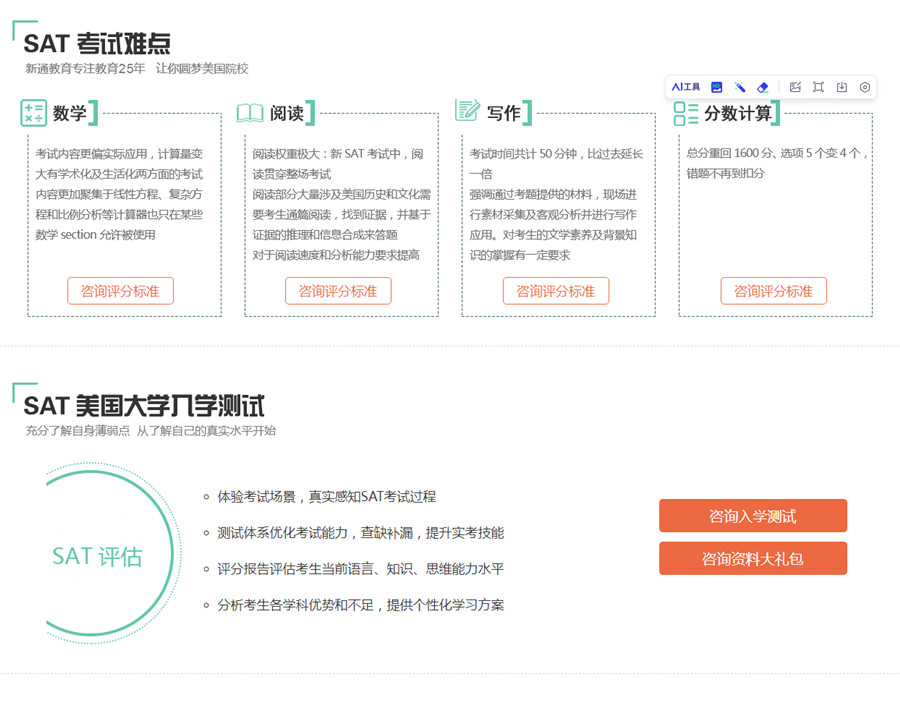This screenshot has width=900, height=702.
Task: Click the 数学 calculator icon
Action: 33,113
